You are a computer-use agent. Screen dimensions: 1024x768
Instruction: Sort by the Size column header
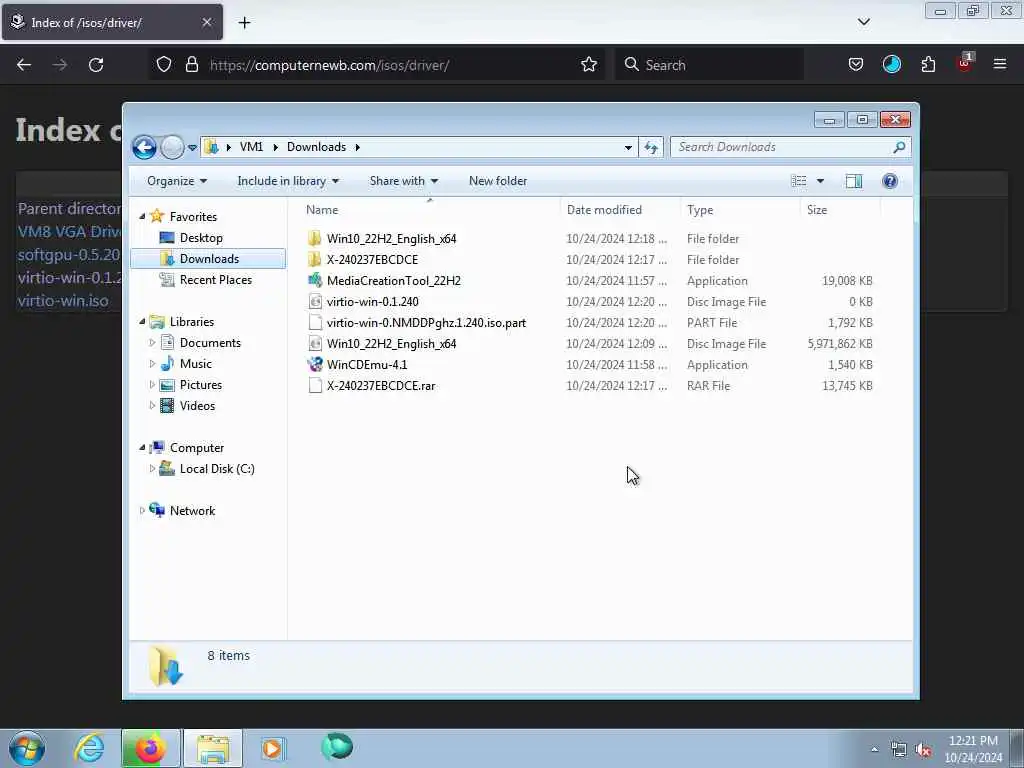840,210
